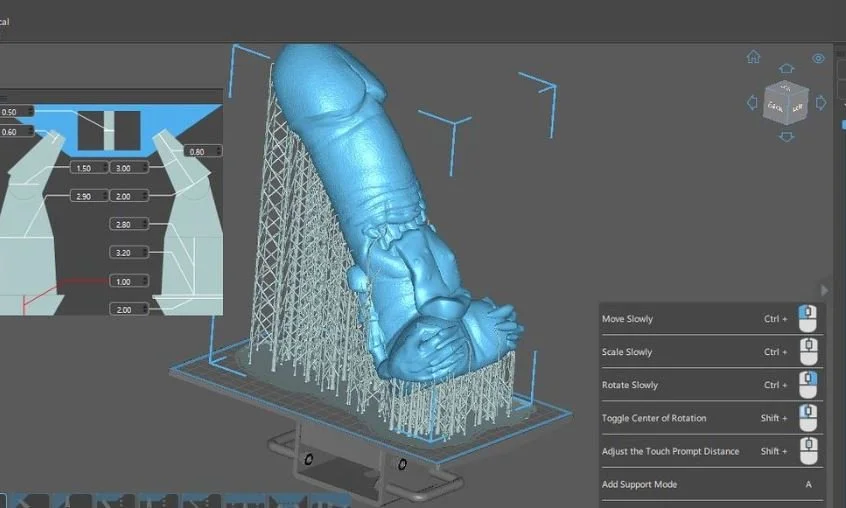Edit the 1.50 support parameter field
The width and height of the screenshot is (846, 508).
[x=89, y=168]
